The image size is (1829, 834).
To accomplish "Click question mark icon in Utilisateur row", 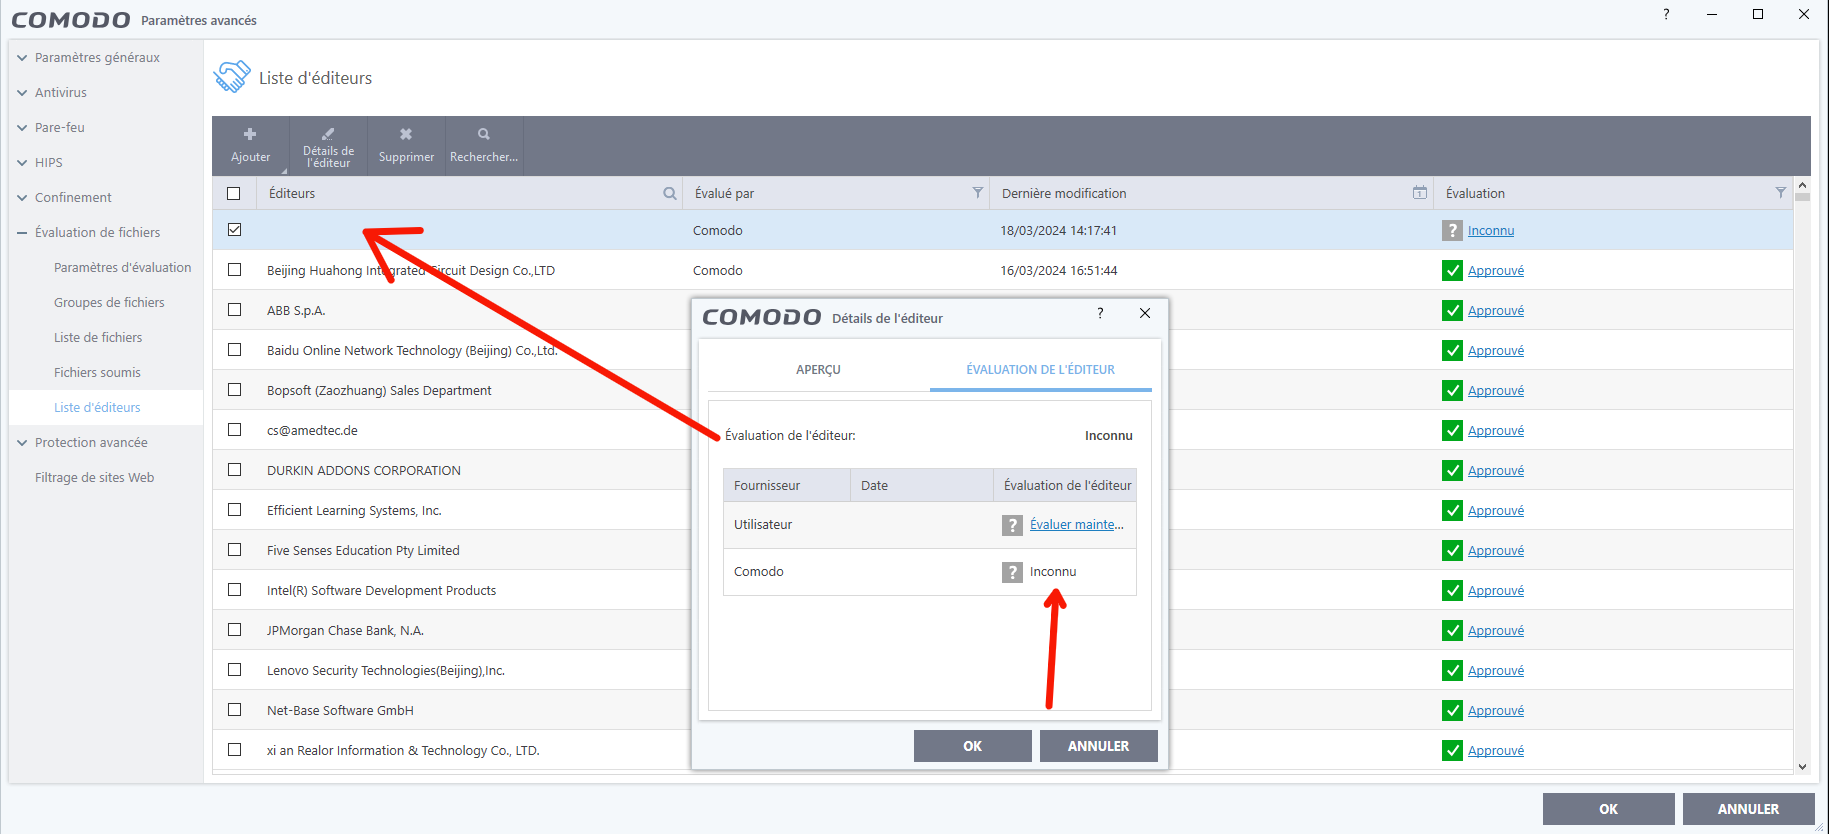I will 1012,525.
